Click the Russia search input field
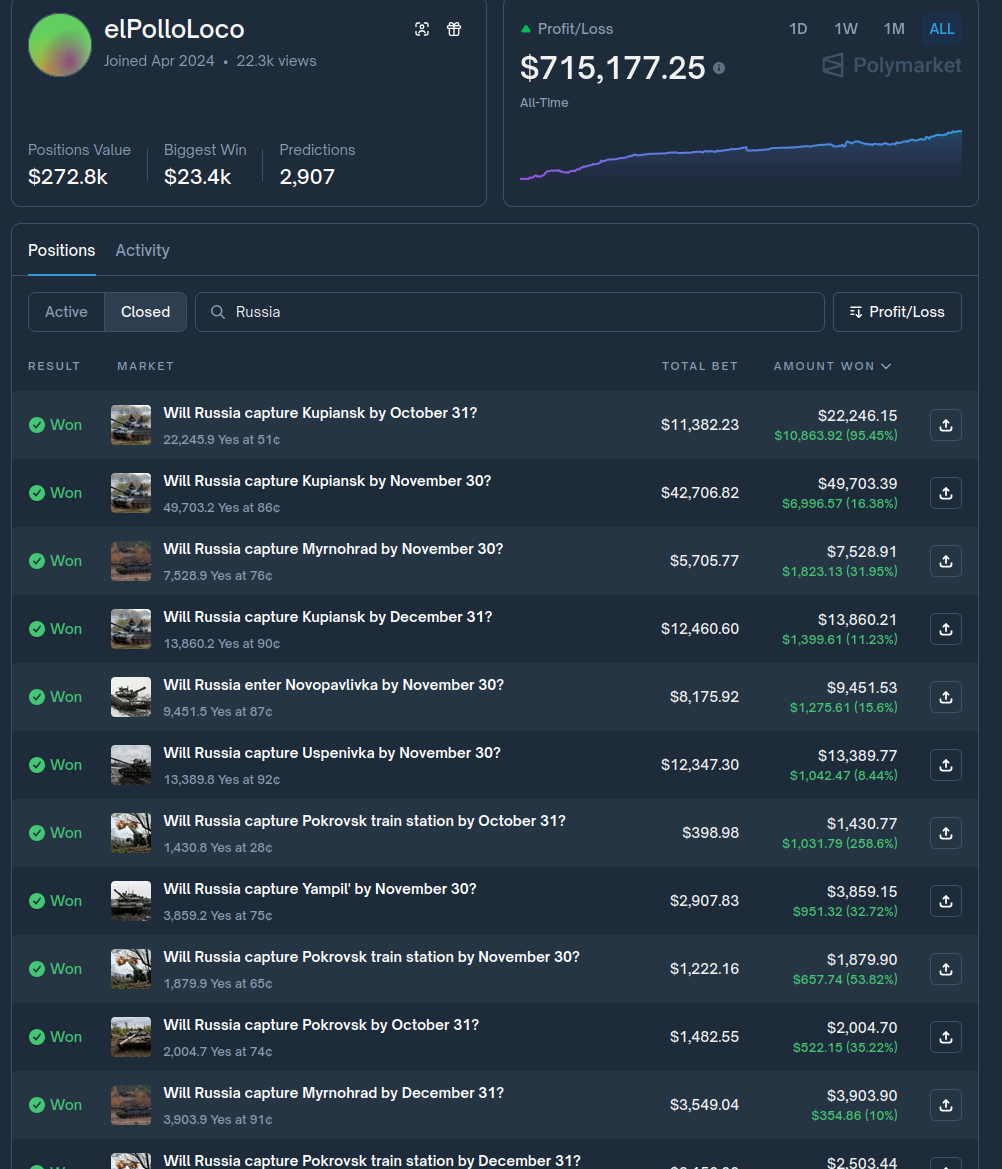Image resolution: width=1002 pixels, height=1169 pixels. coord(509,312)
